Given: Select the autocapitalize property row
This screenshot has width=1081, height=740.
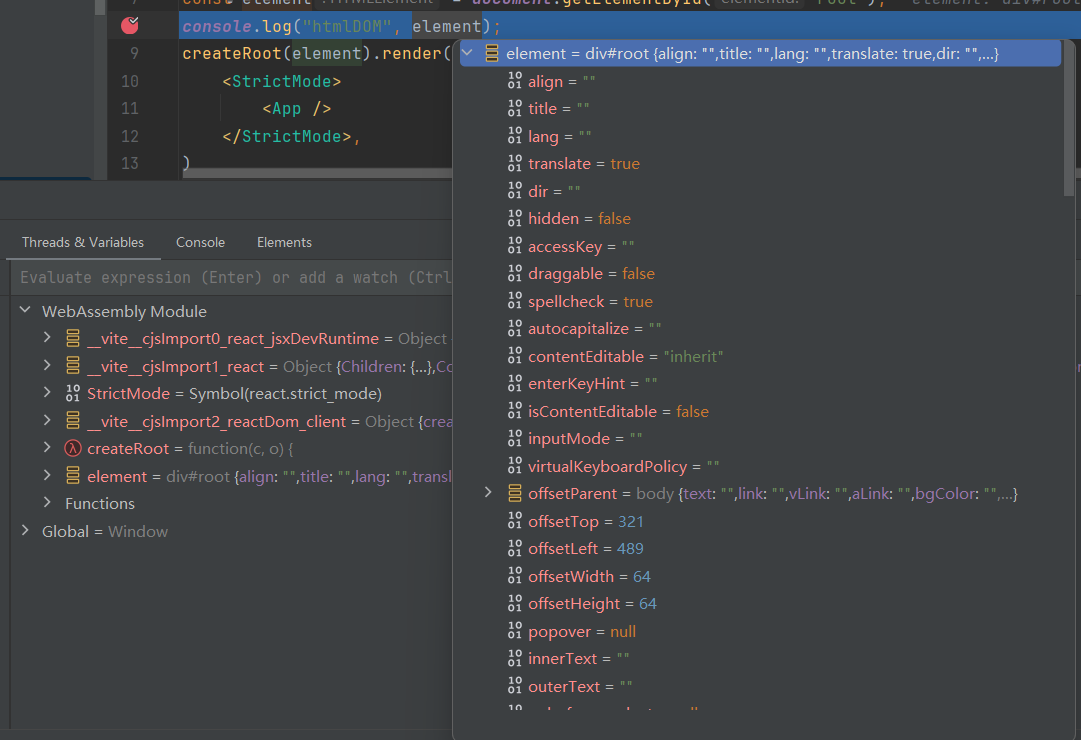Looking at the screenshot, I should (758, 329).
